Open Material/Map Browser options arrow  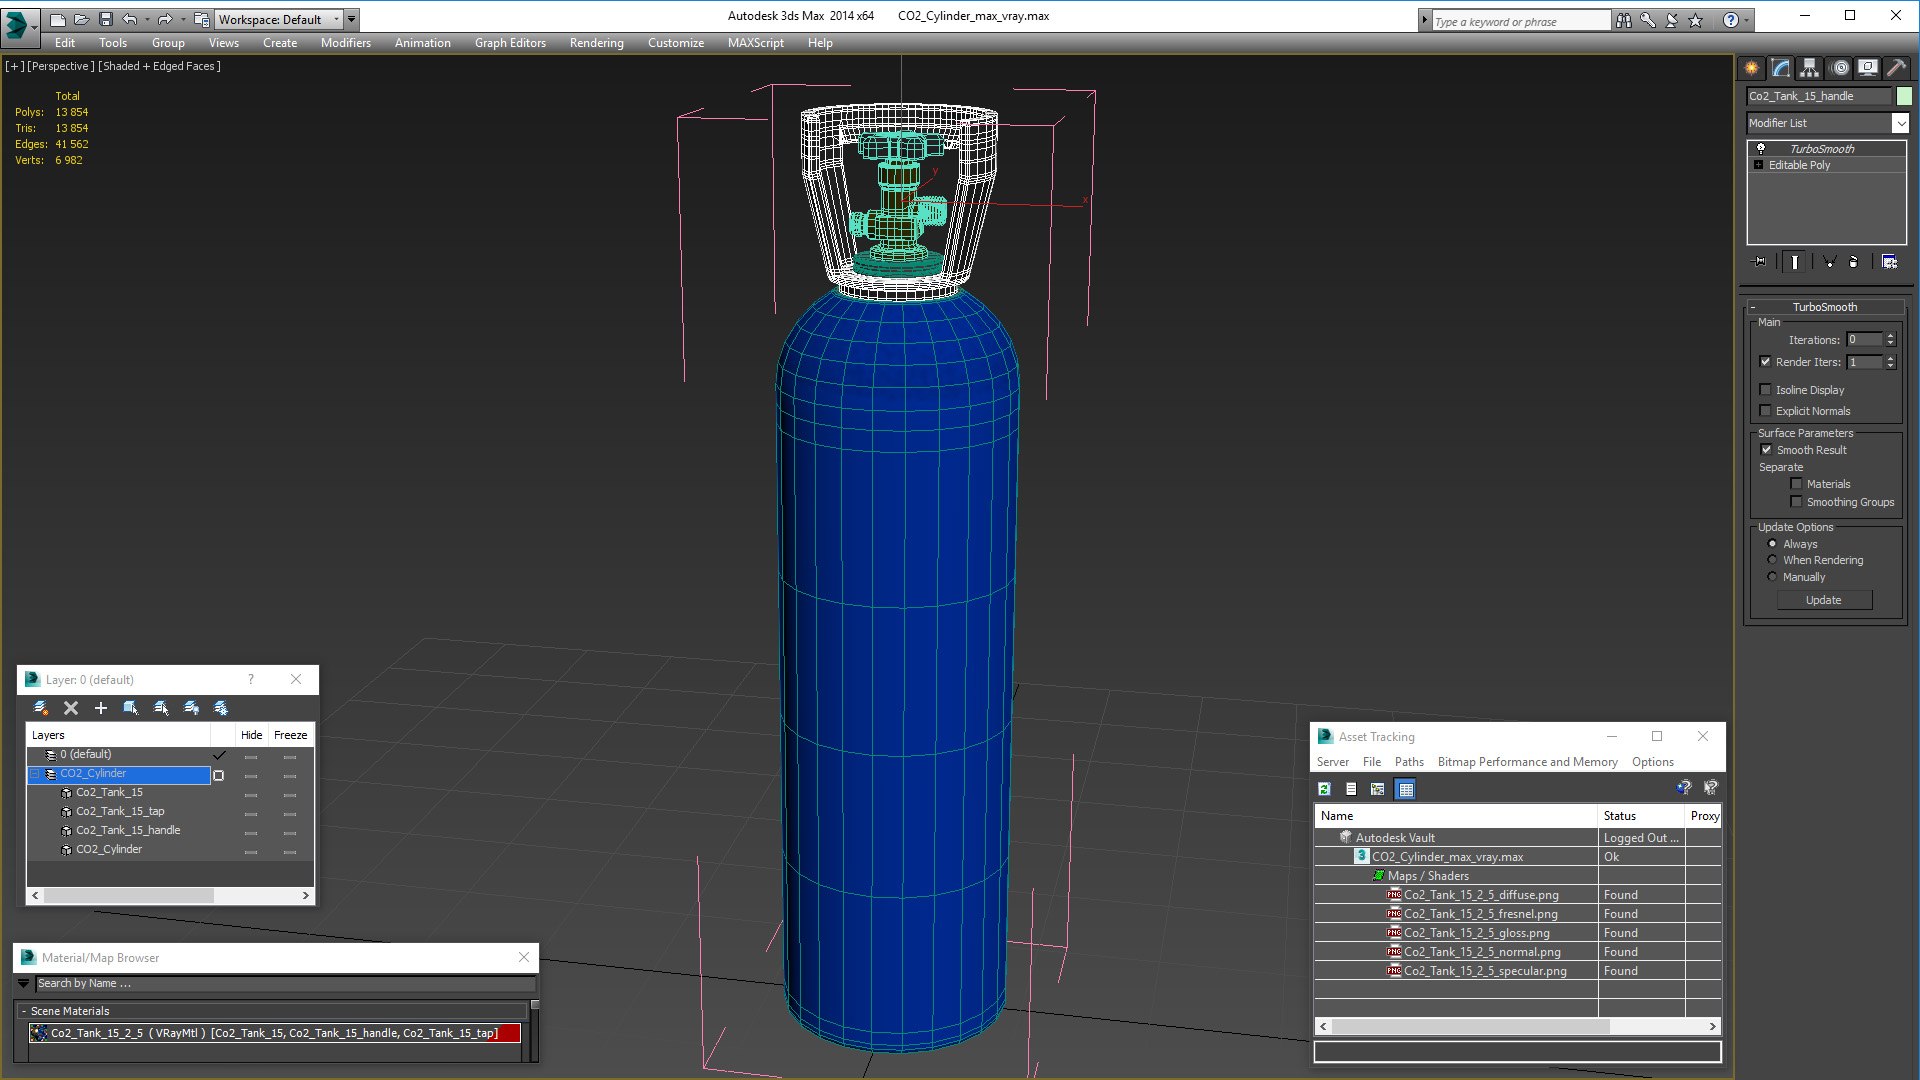point(24,984)
